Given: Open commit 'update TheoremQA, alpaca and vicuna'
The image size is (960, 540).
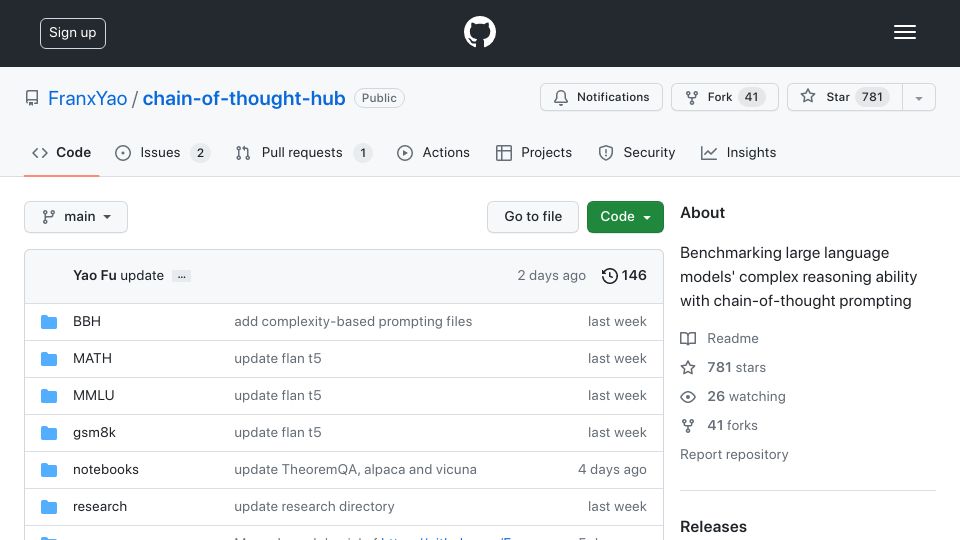Looking at the screenshot, I should tap(355, 470).
